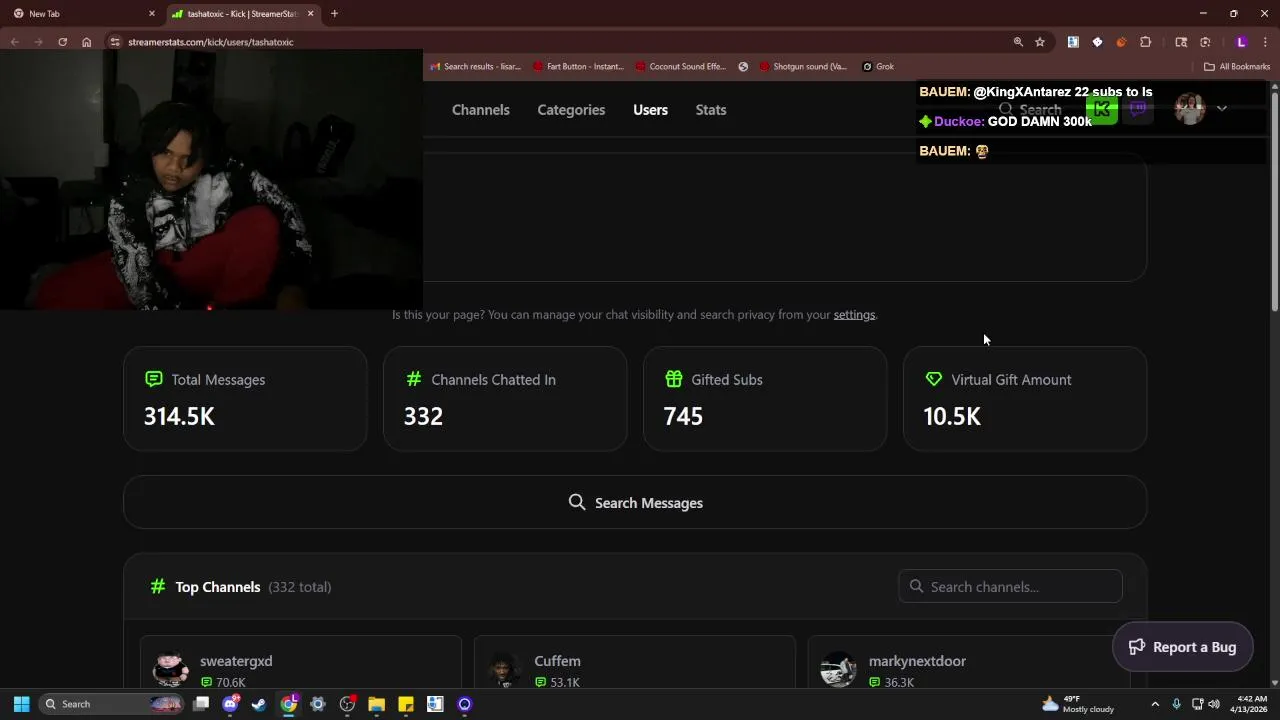Open a new browser tab with plus
1280x720 pixels.
(x=334, y=14)
